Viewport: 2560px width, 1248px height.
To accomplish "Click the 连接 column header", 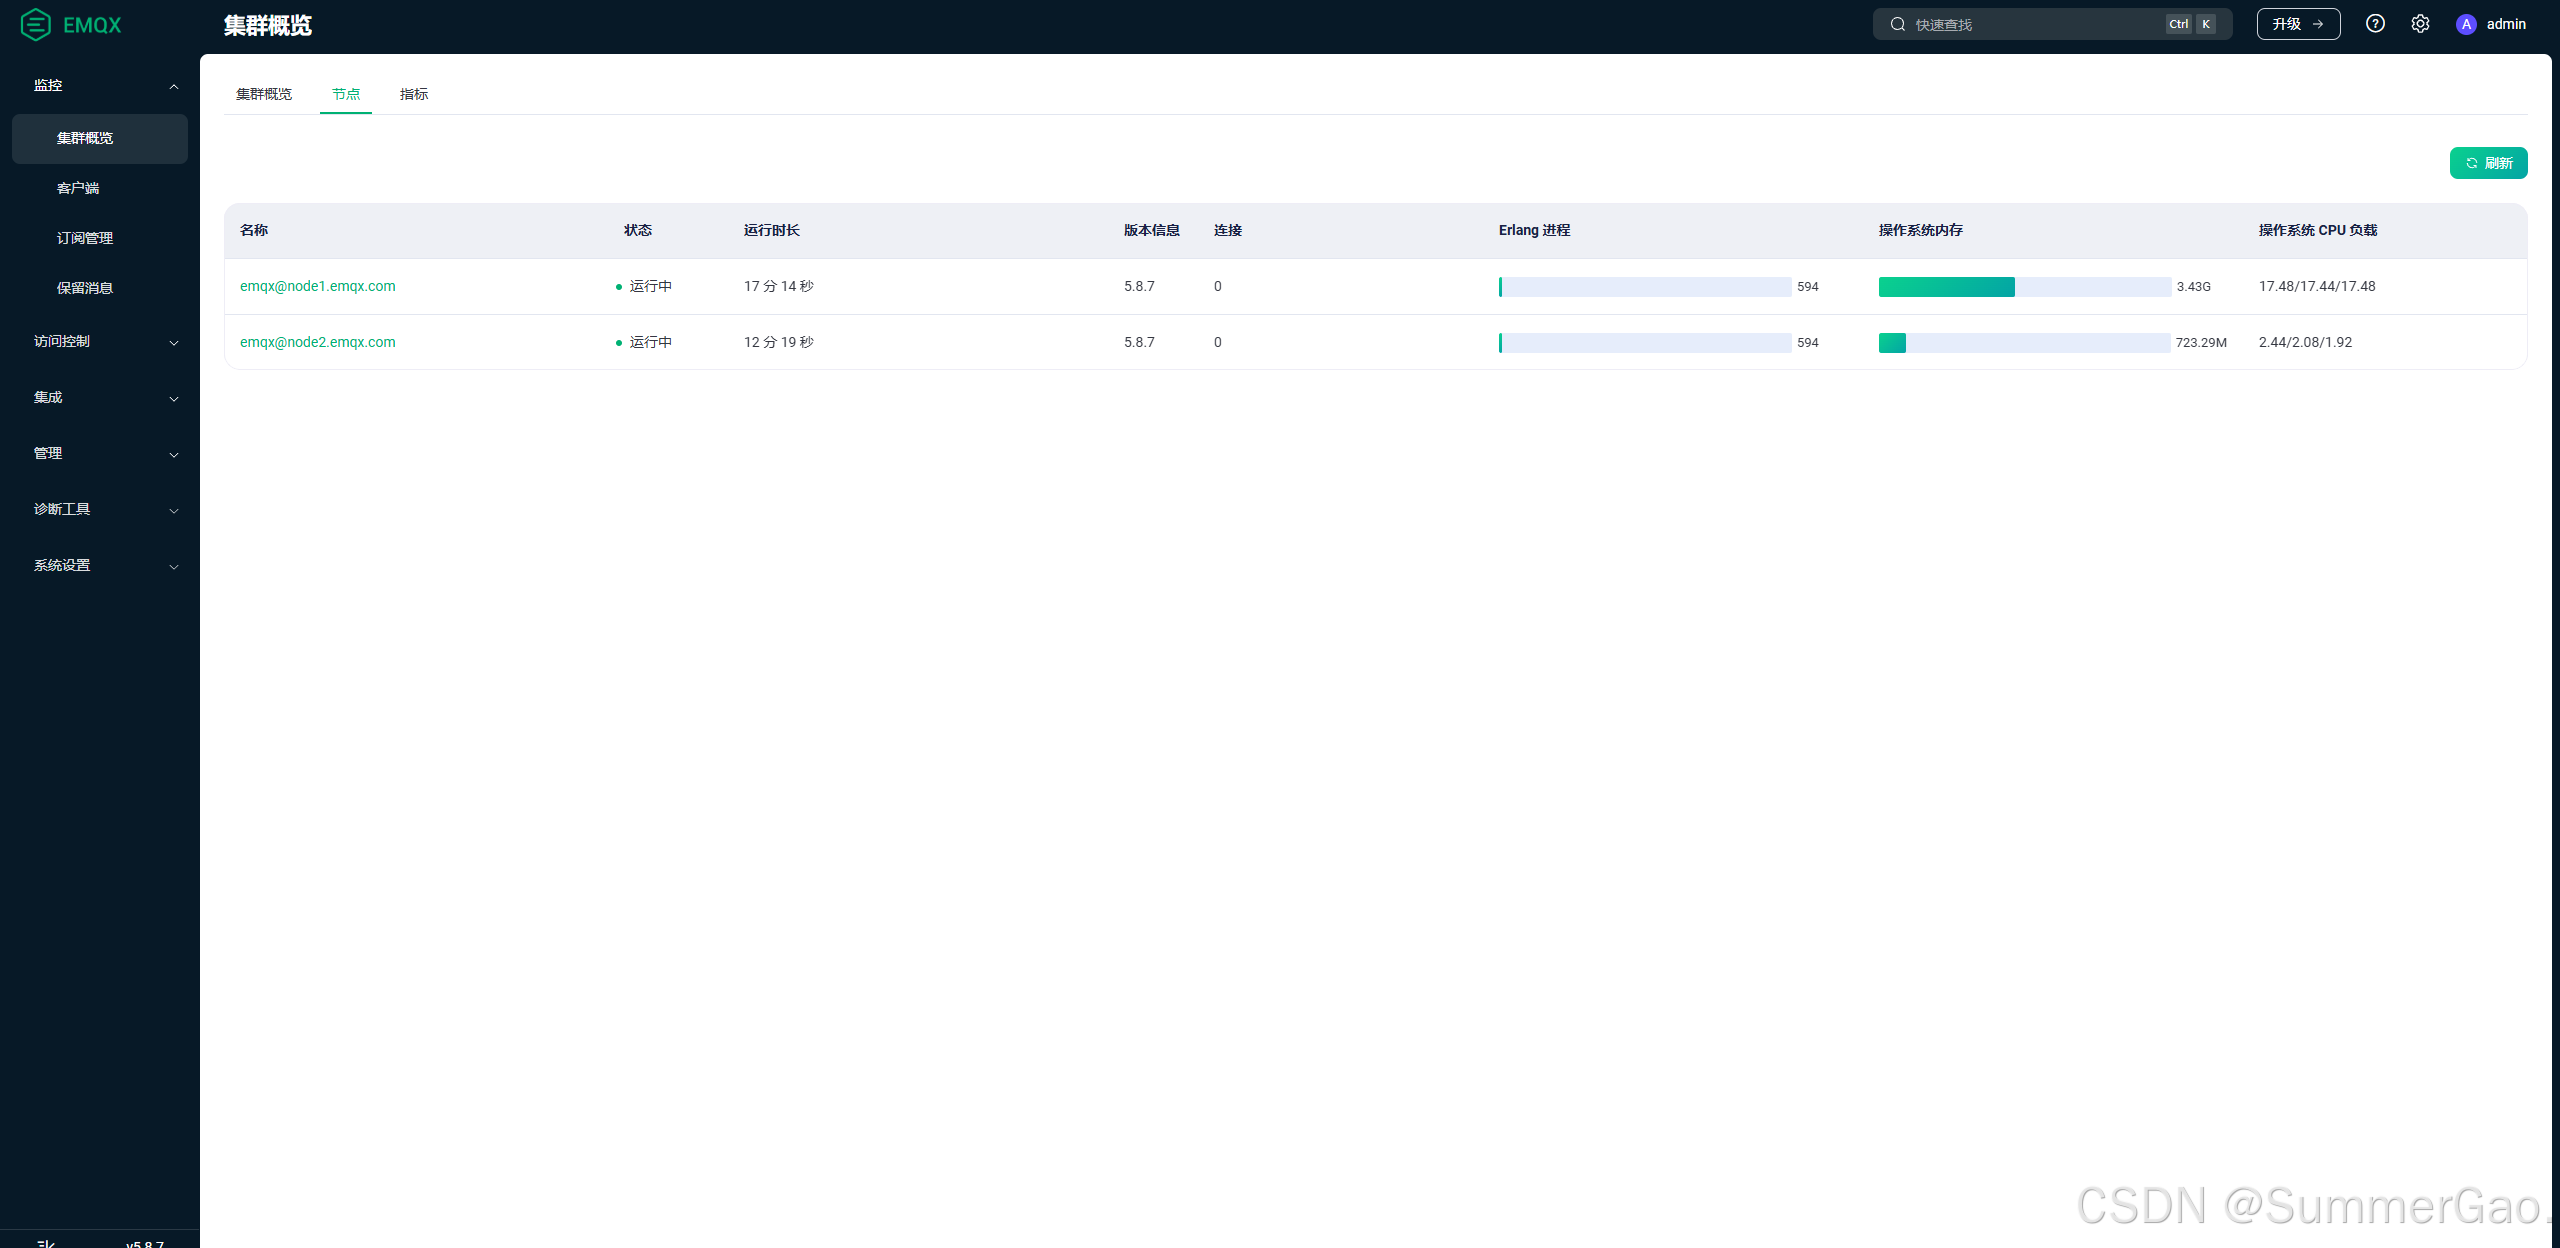I will click(1228, 230).
